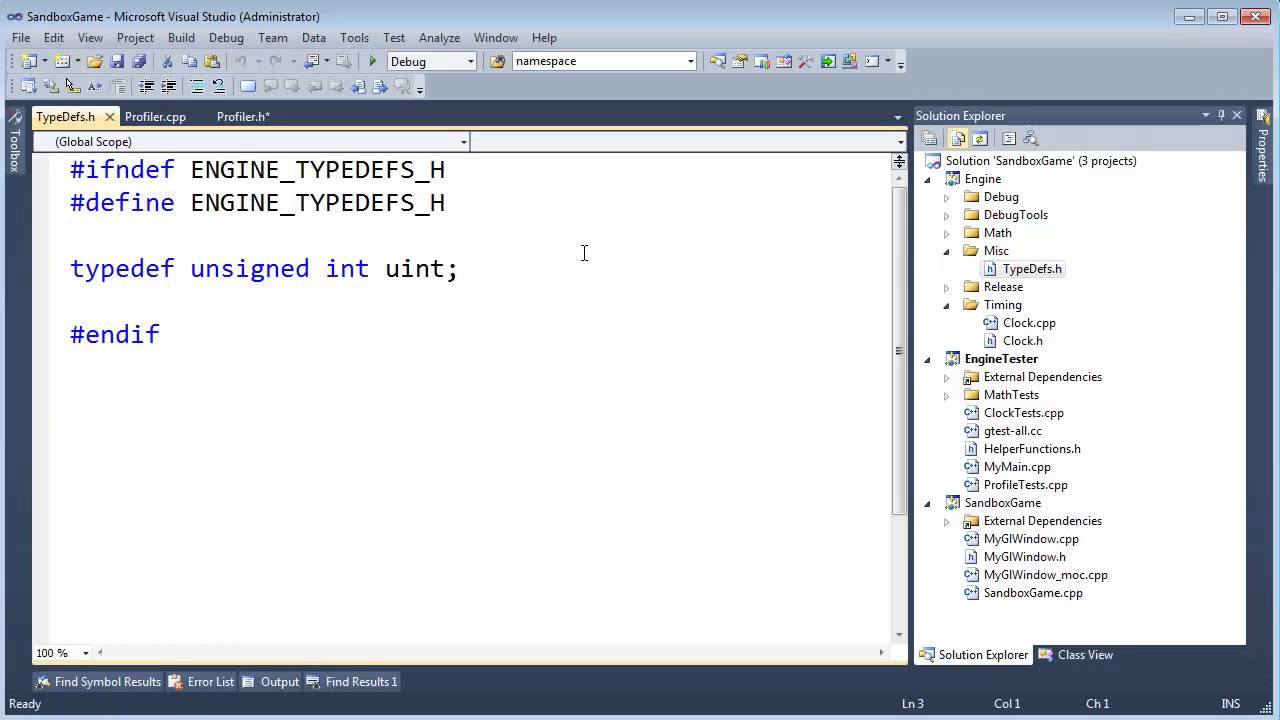Select Clock.cpp in Solution Explorer
The height and width of the screenshot is (720, 1280).
[x=1029, y=323]
